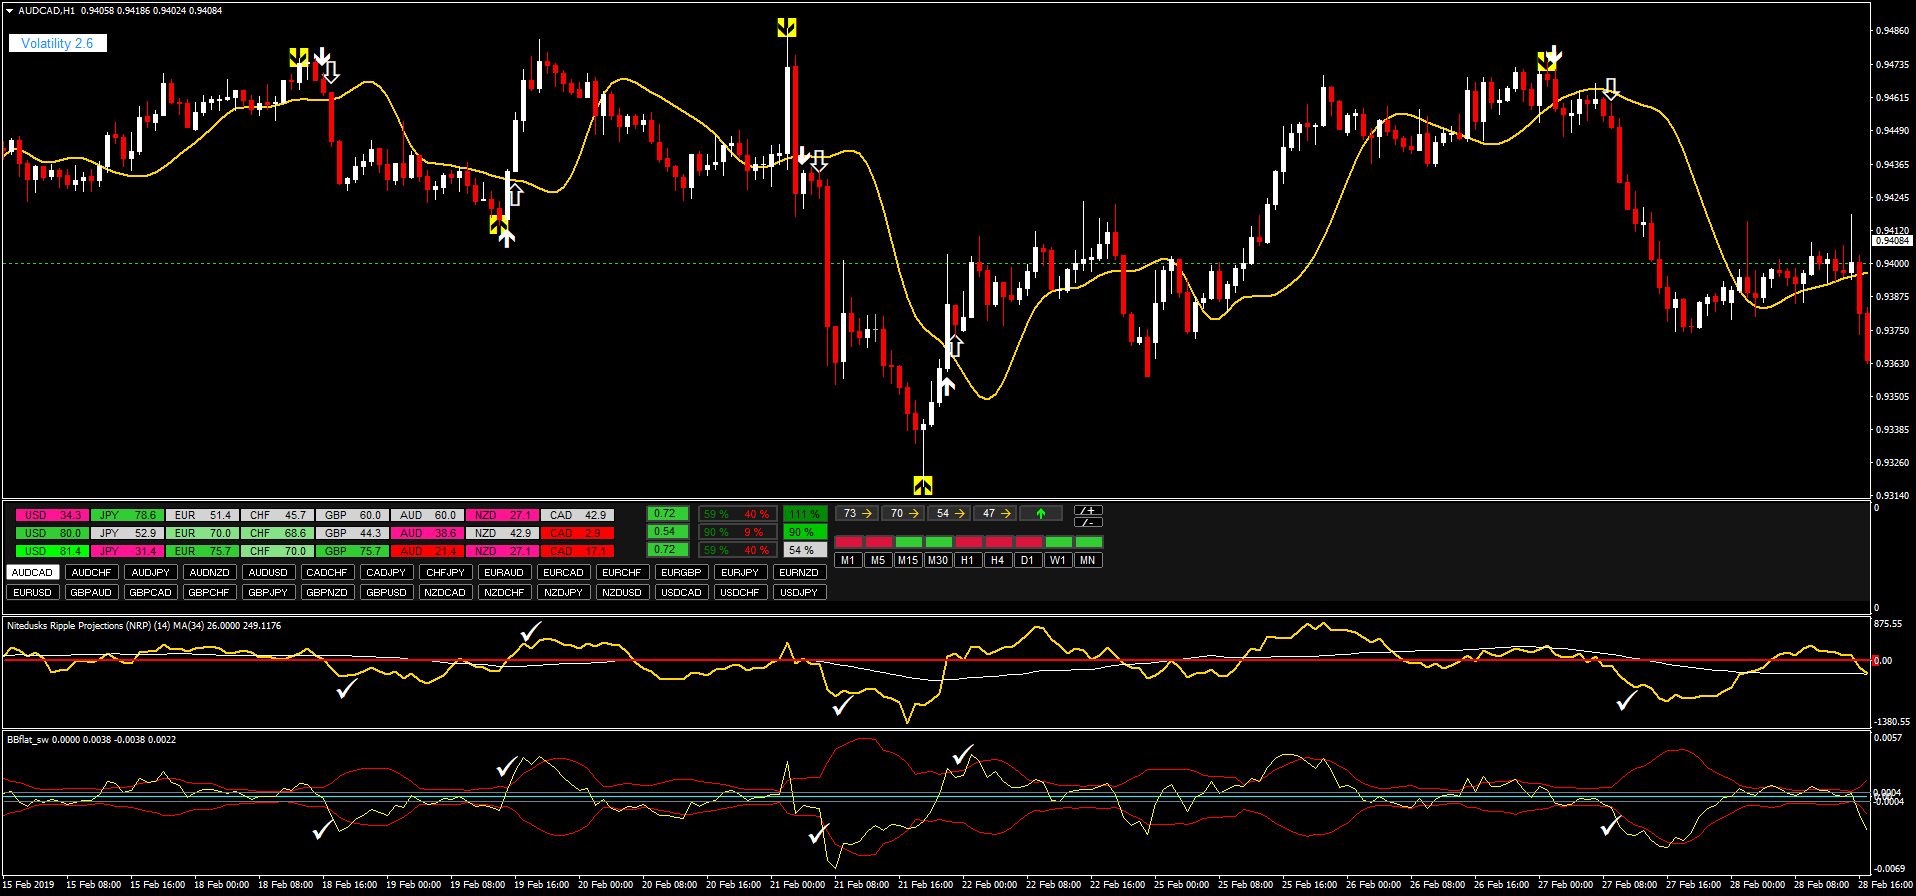Toggle the M15 timeframe button
Viewport: 1916px width, 896px height.
[x=907, y=561]
